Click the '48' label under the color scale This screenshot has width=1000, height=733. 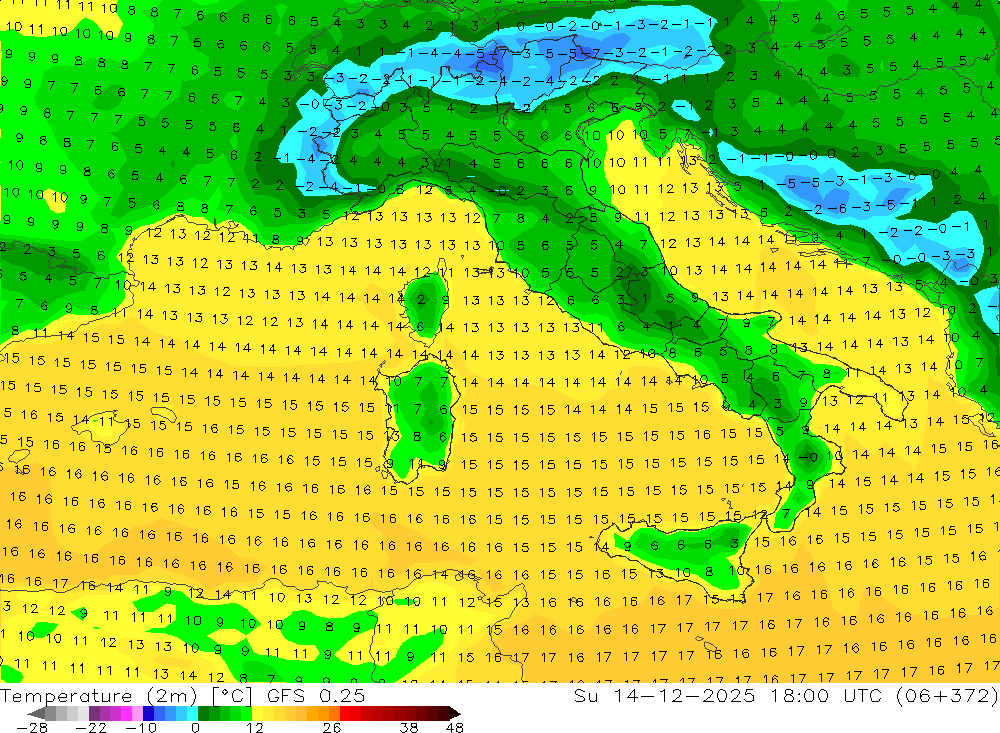pyautogui.click(x=454, y=728)
